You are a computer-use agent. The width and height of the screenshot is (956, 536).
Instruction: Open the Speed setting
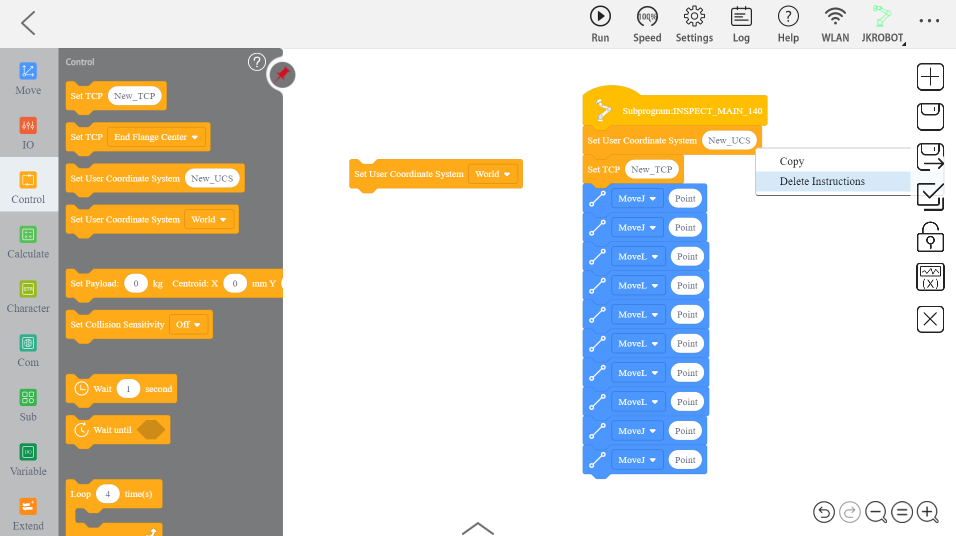[647, 17]
